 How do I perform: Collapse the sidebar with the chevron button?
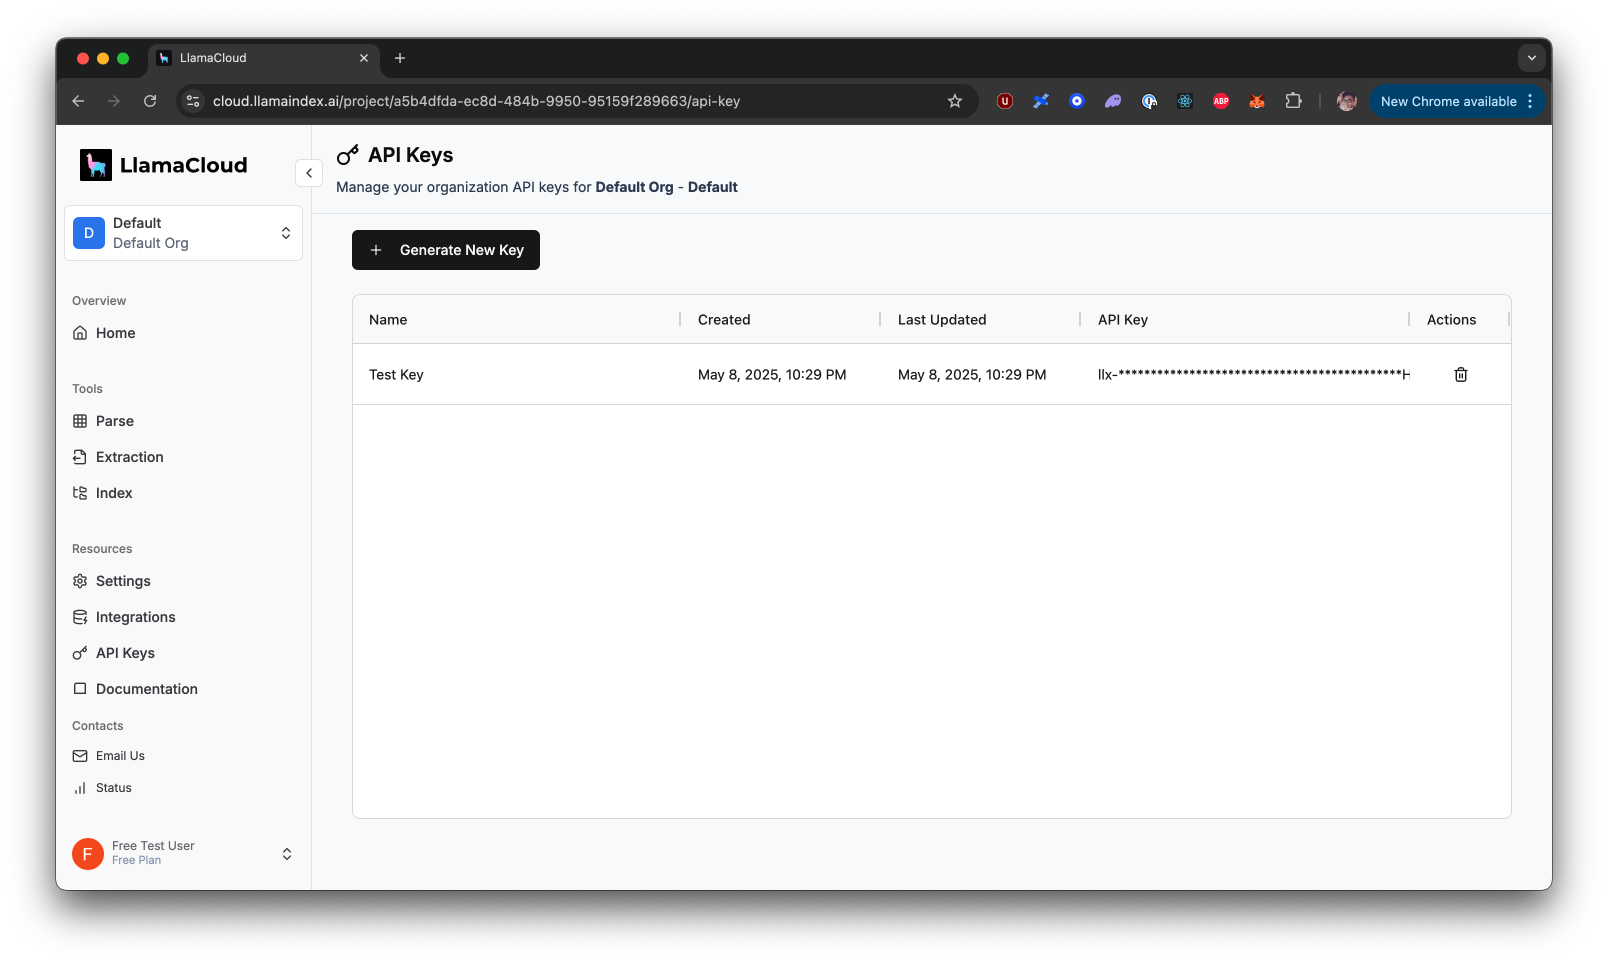pos(309,173)
